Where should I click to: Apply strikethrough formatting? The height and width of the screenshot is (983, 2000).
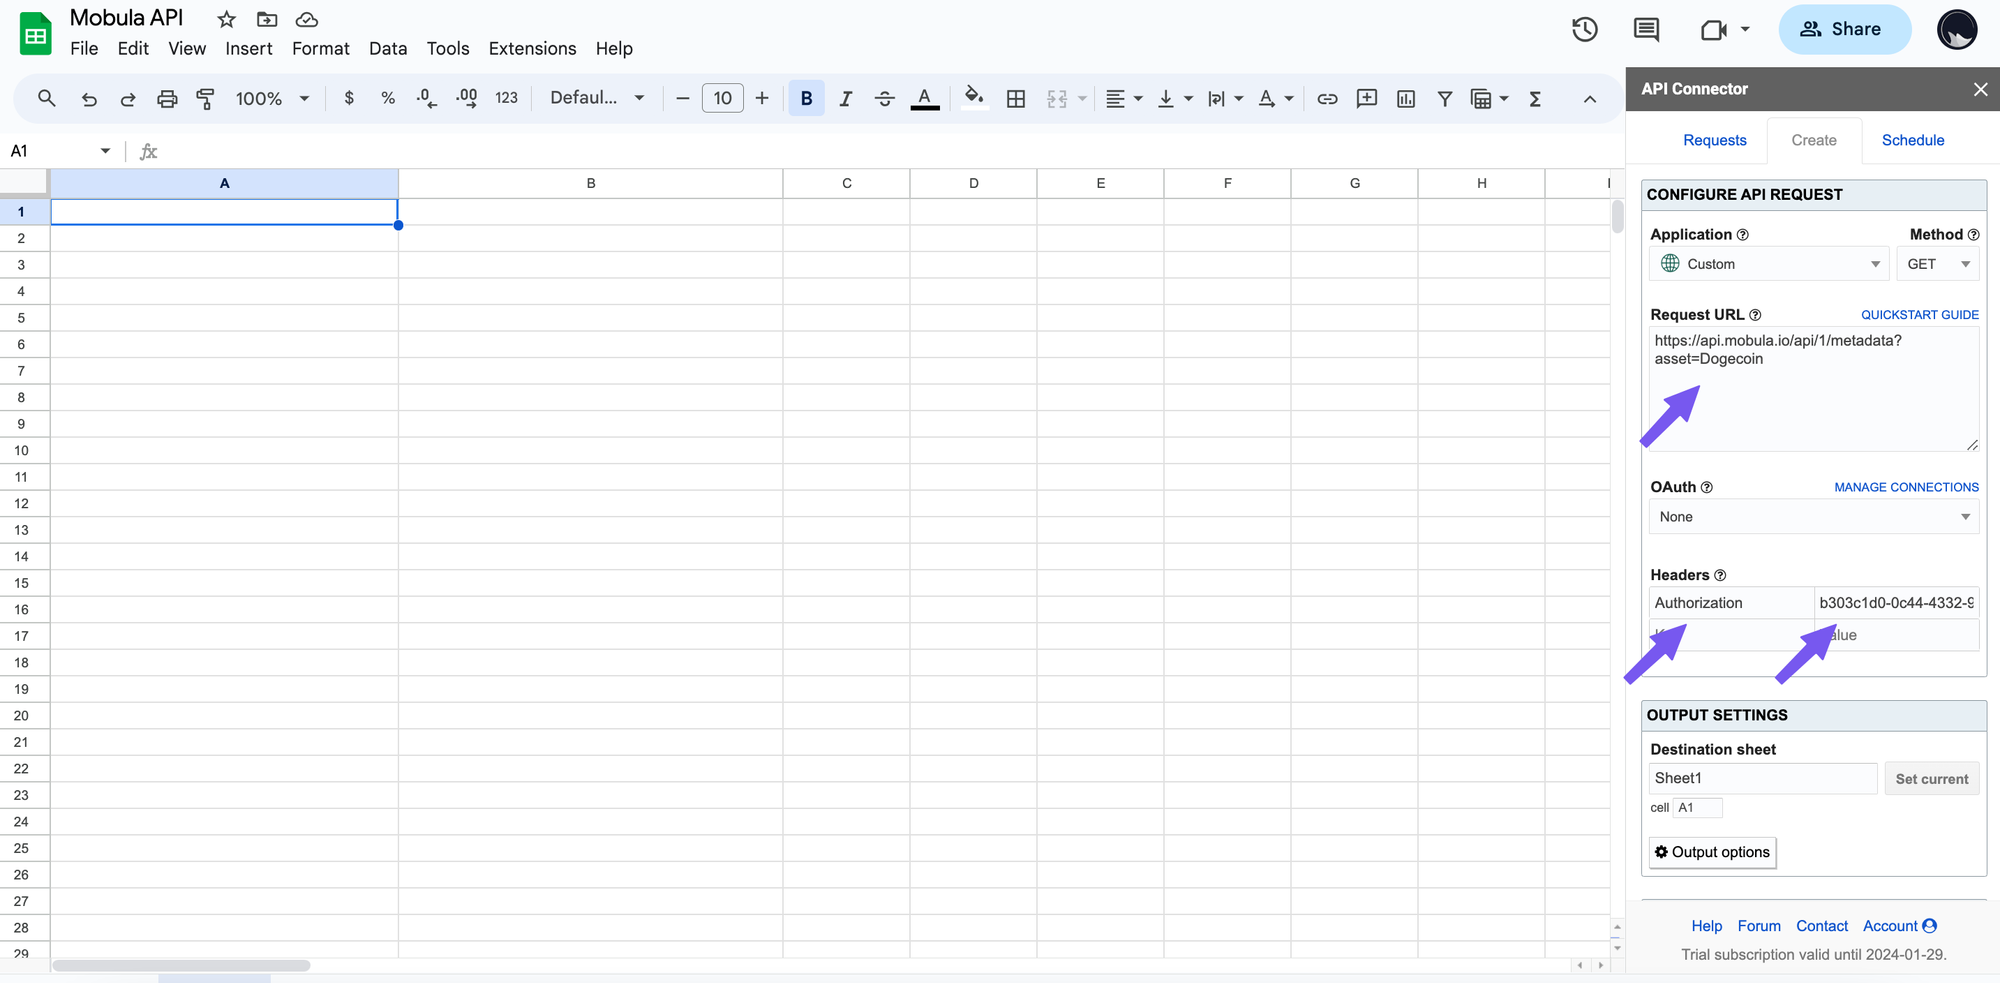[x=885, y=98]
